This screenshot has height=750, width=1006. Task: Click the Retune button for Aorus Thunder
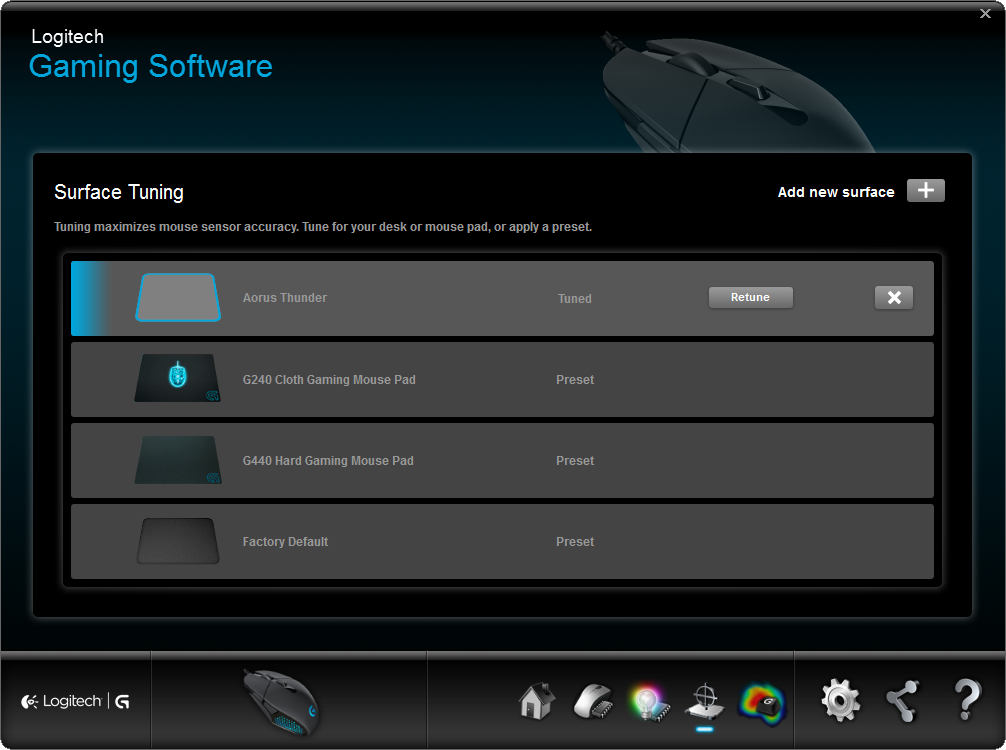point(751,297)
